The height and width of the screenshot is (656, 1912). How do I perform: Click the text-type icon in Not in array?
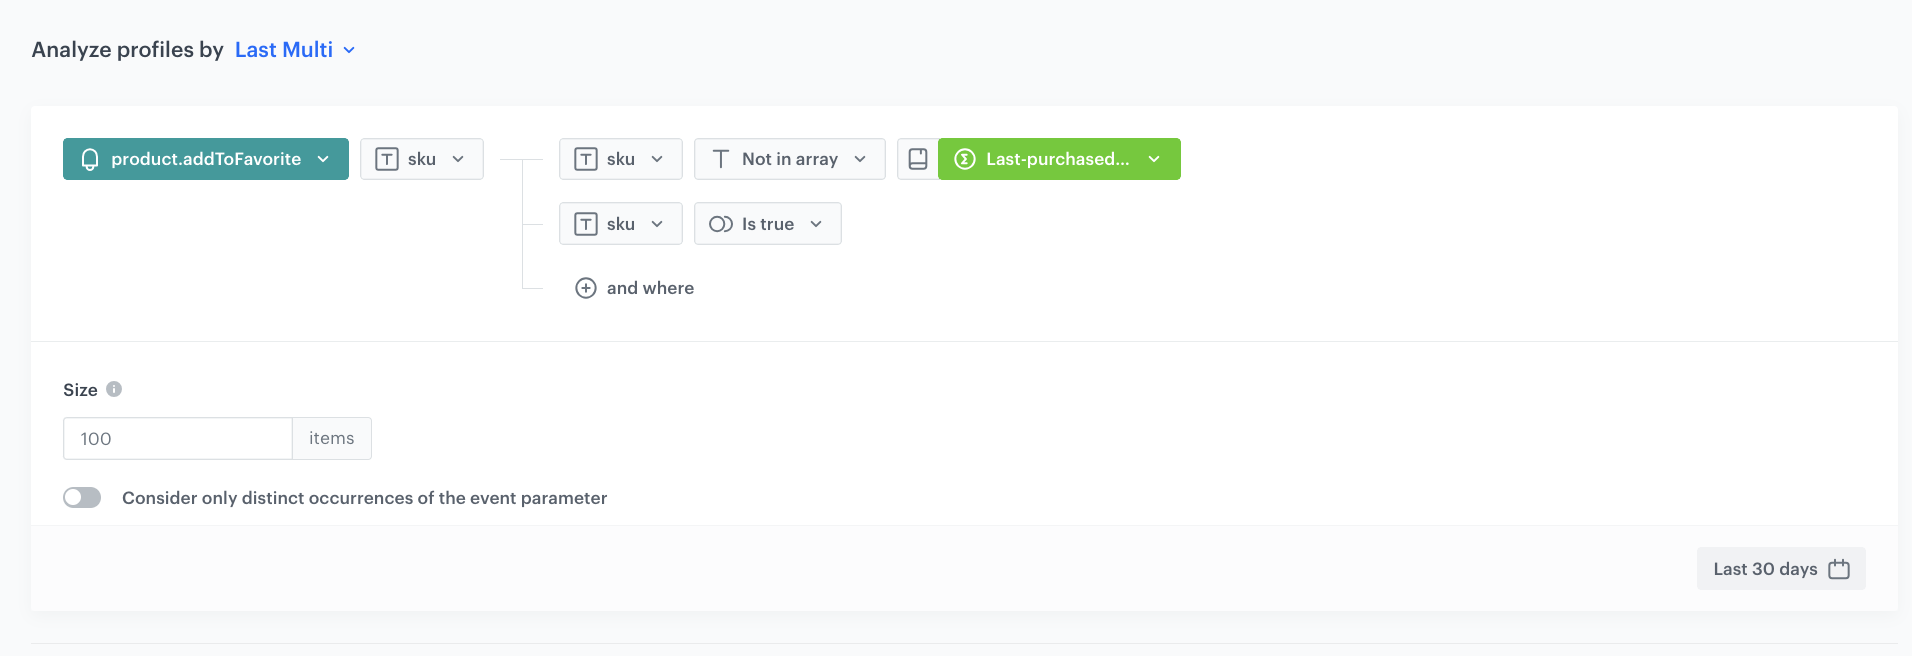click(720, 159)
